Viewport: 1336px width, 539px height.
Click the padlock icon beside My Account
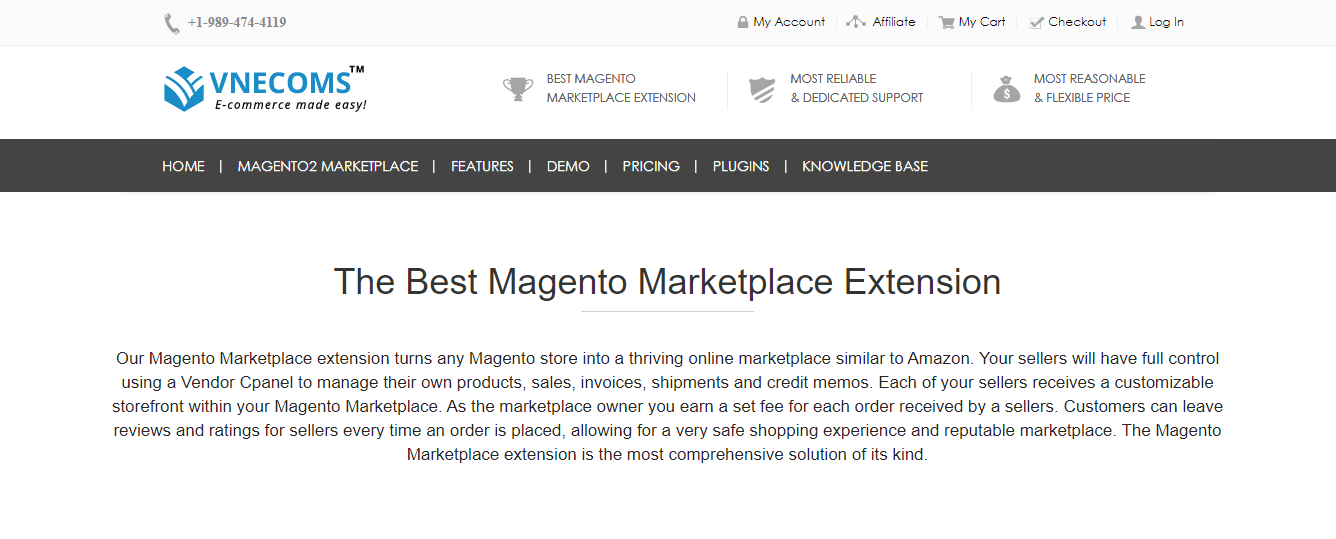tap(742, 22)
